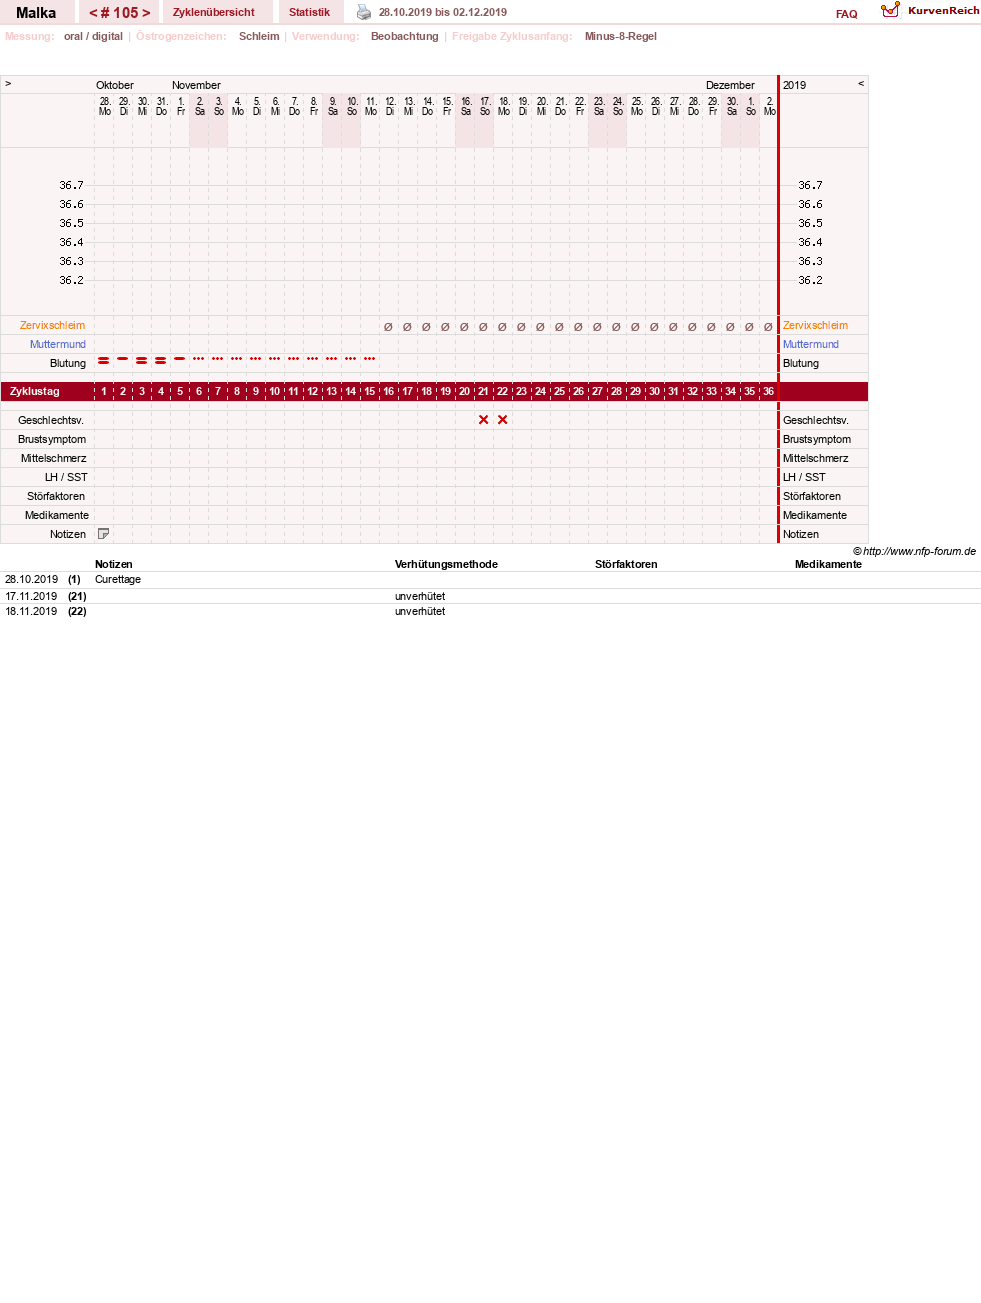Click the left Notizen row label
This screenshot has height=1303, width=981.
click(68, 534)
